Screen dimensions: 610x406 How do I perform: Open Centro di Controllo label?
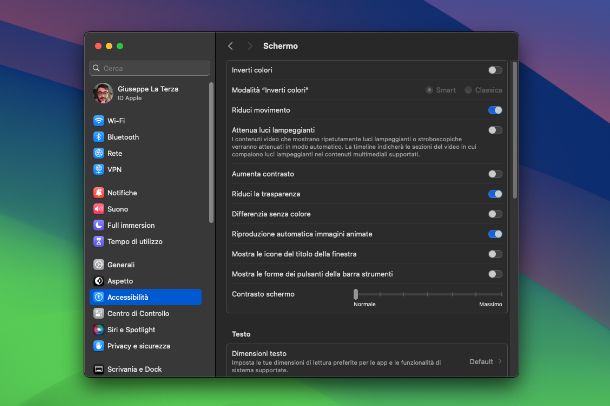138,313
